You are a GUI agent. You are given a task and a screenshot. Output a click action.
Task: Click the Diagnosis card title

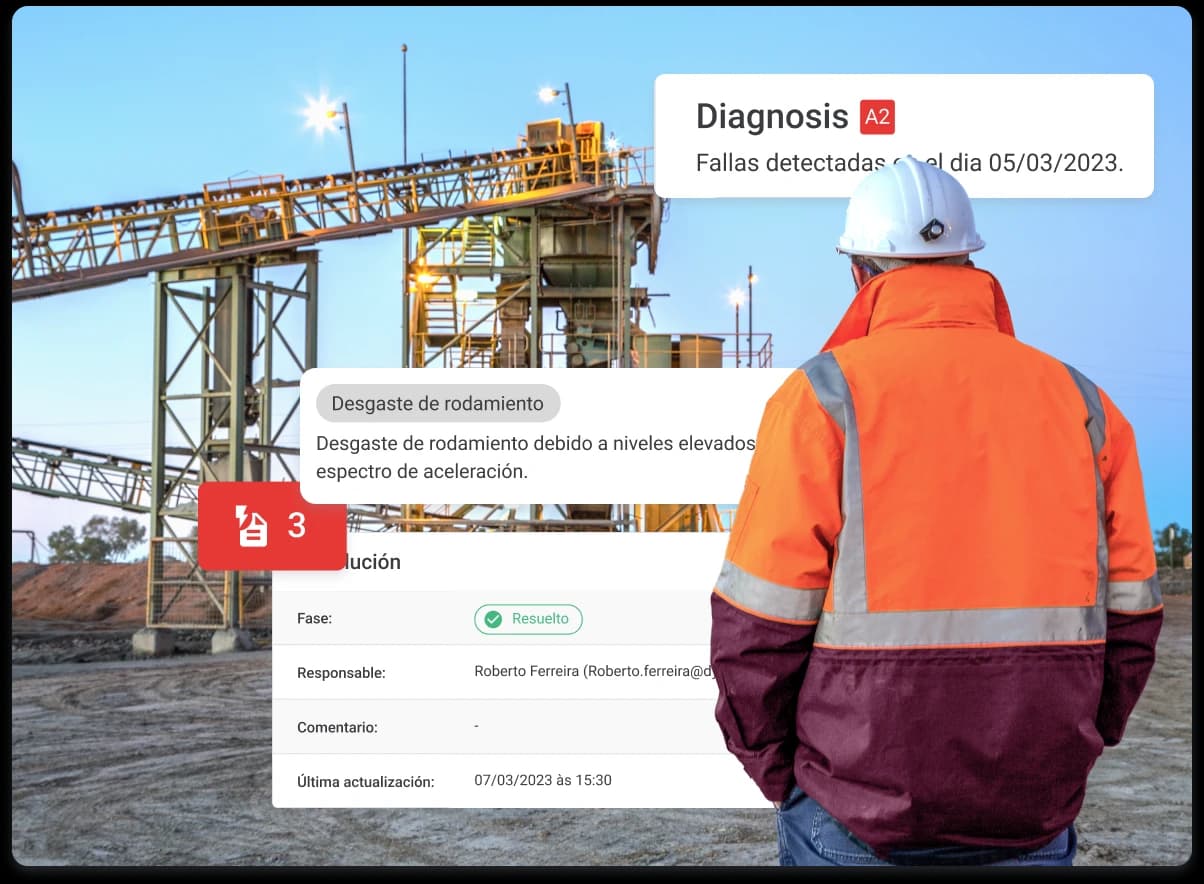[x=771, y=116]
